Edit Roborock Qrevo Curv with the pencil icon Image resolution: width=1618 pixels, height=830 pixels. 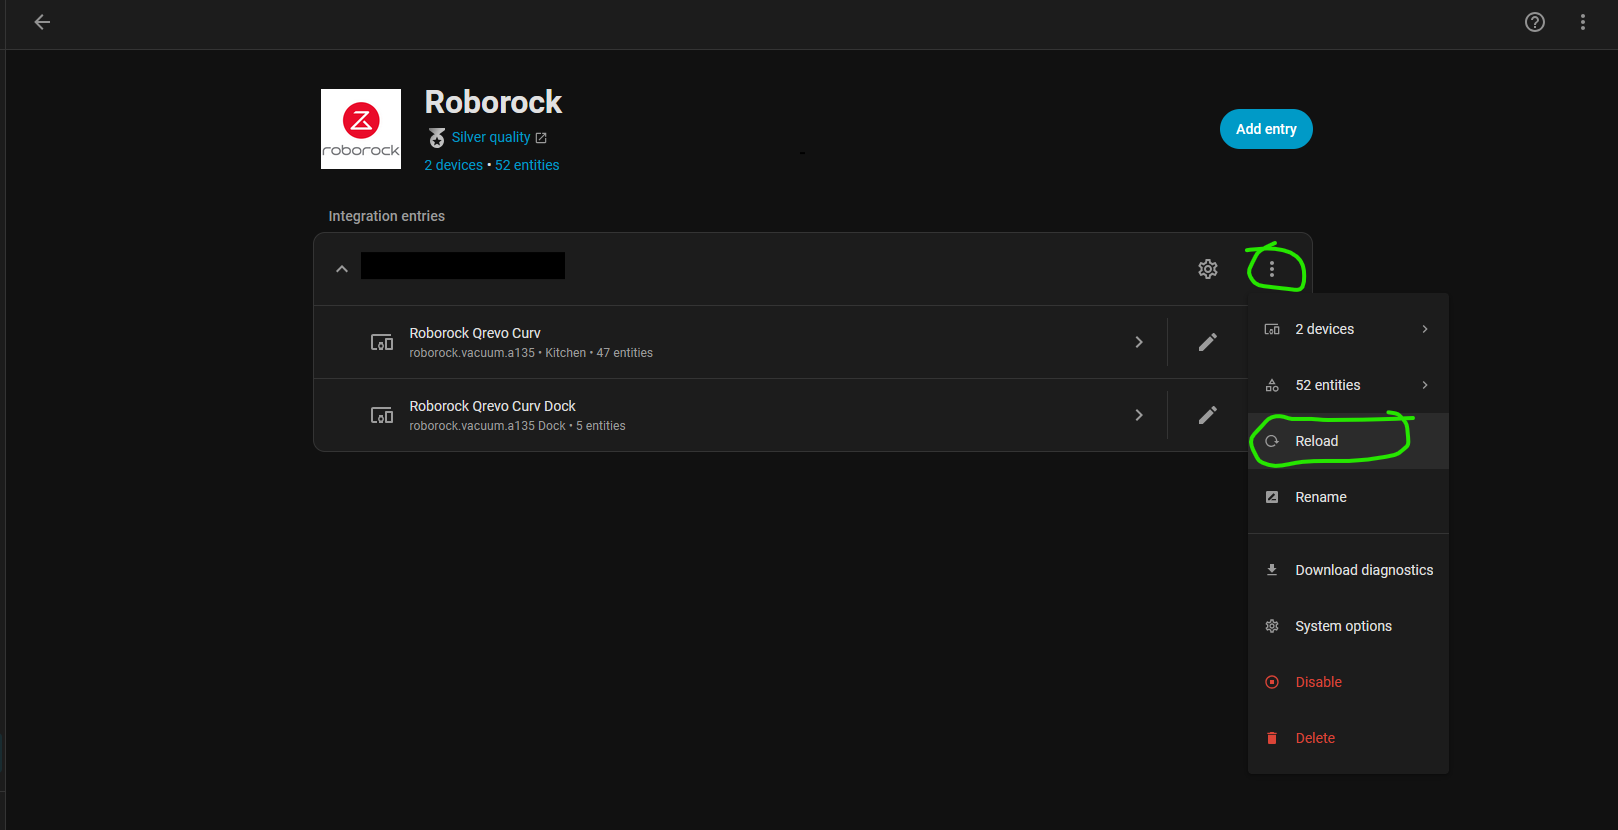coord(1208,342)
